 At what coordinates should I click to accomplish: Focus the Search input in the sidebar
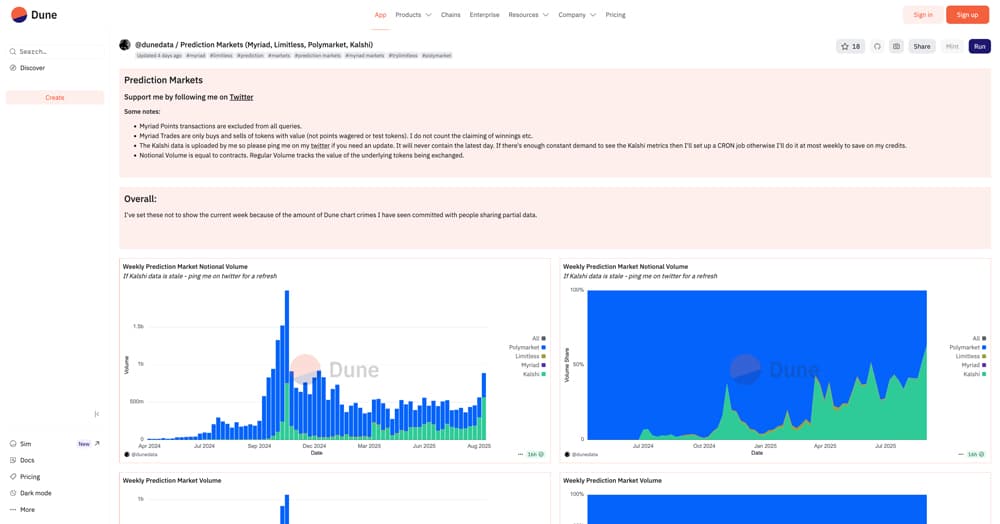[x=56, y=51]
